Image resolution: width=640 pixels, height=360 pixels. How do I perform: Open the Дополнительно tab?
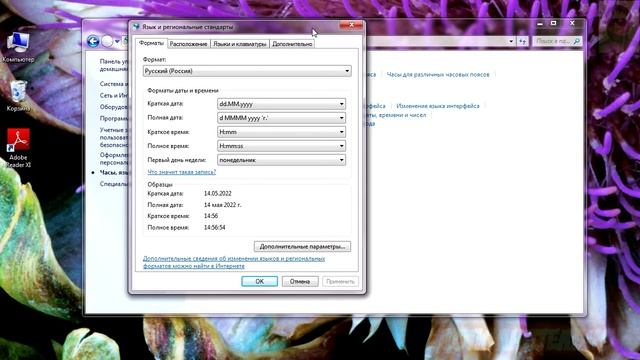292,44
